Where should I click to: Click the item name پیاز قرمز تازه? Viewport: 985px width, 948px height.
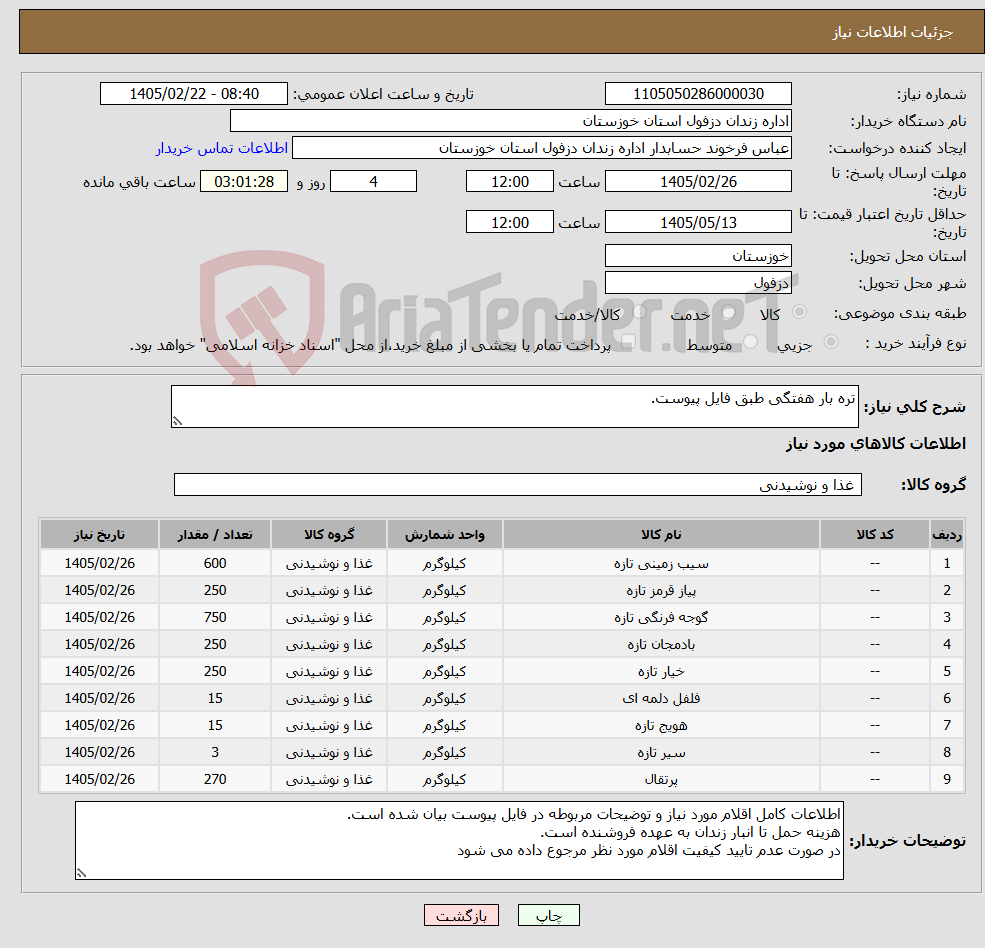coord(661,591)
